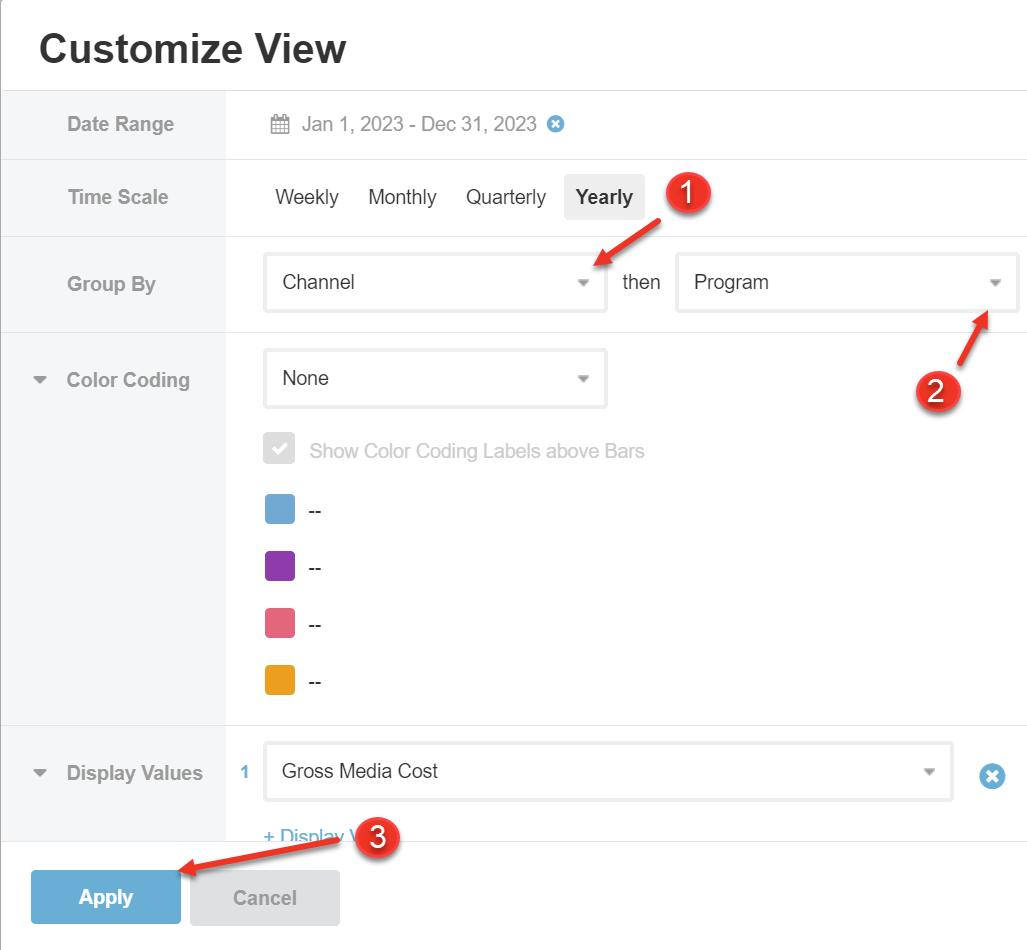Click the chevron beside Color Coding

click(39, 380)
